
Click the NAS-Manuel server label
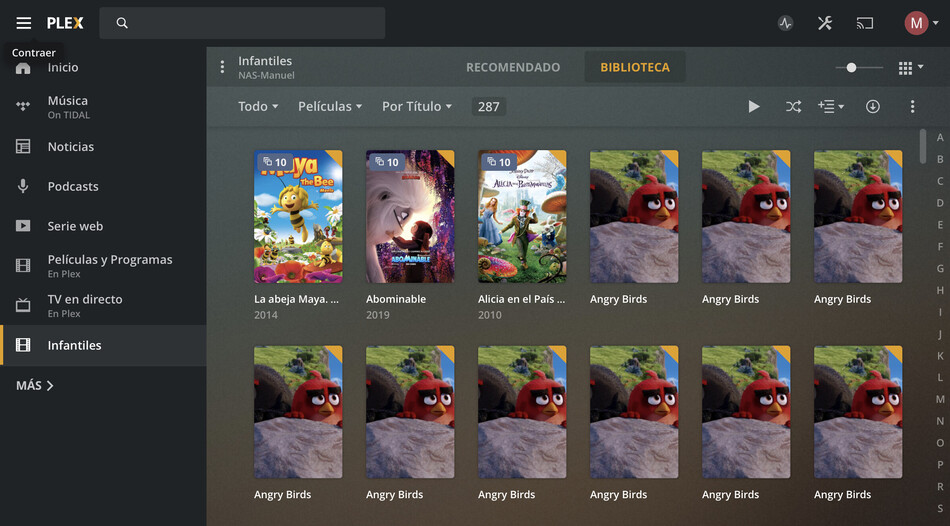(266, 76)
